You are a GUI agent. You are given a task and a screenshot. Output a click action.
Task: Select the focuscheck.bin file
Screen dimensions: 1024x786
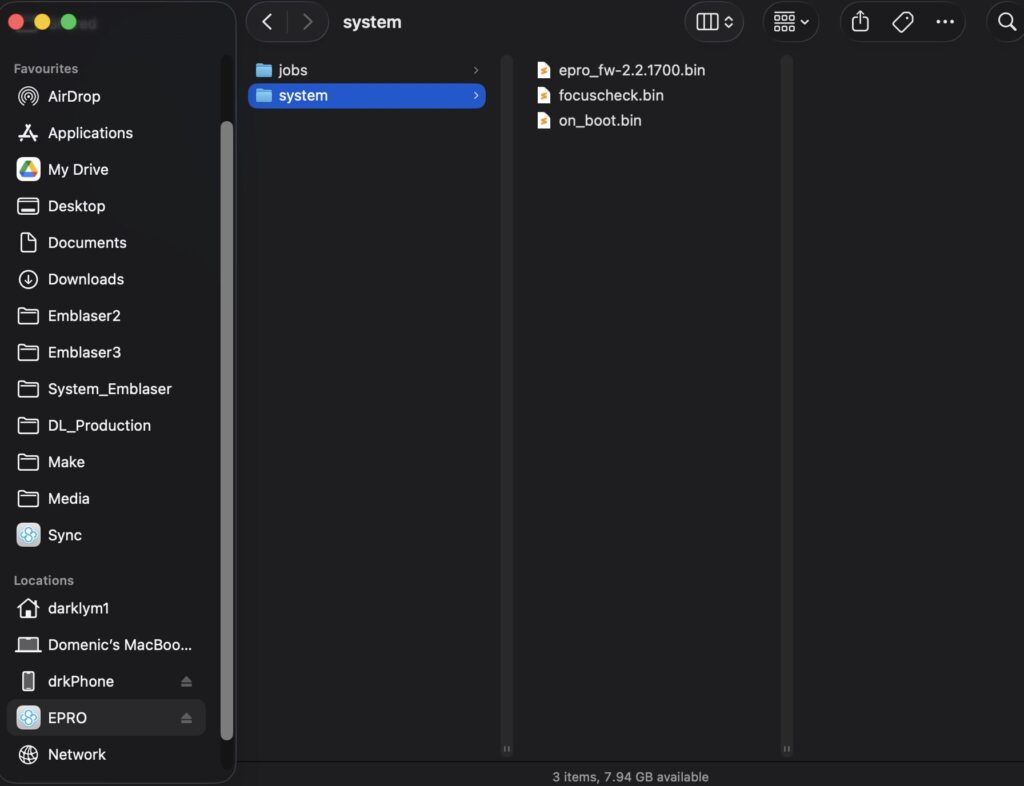coord(610,95)
